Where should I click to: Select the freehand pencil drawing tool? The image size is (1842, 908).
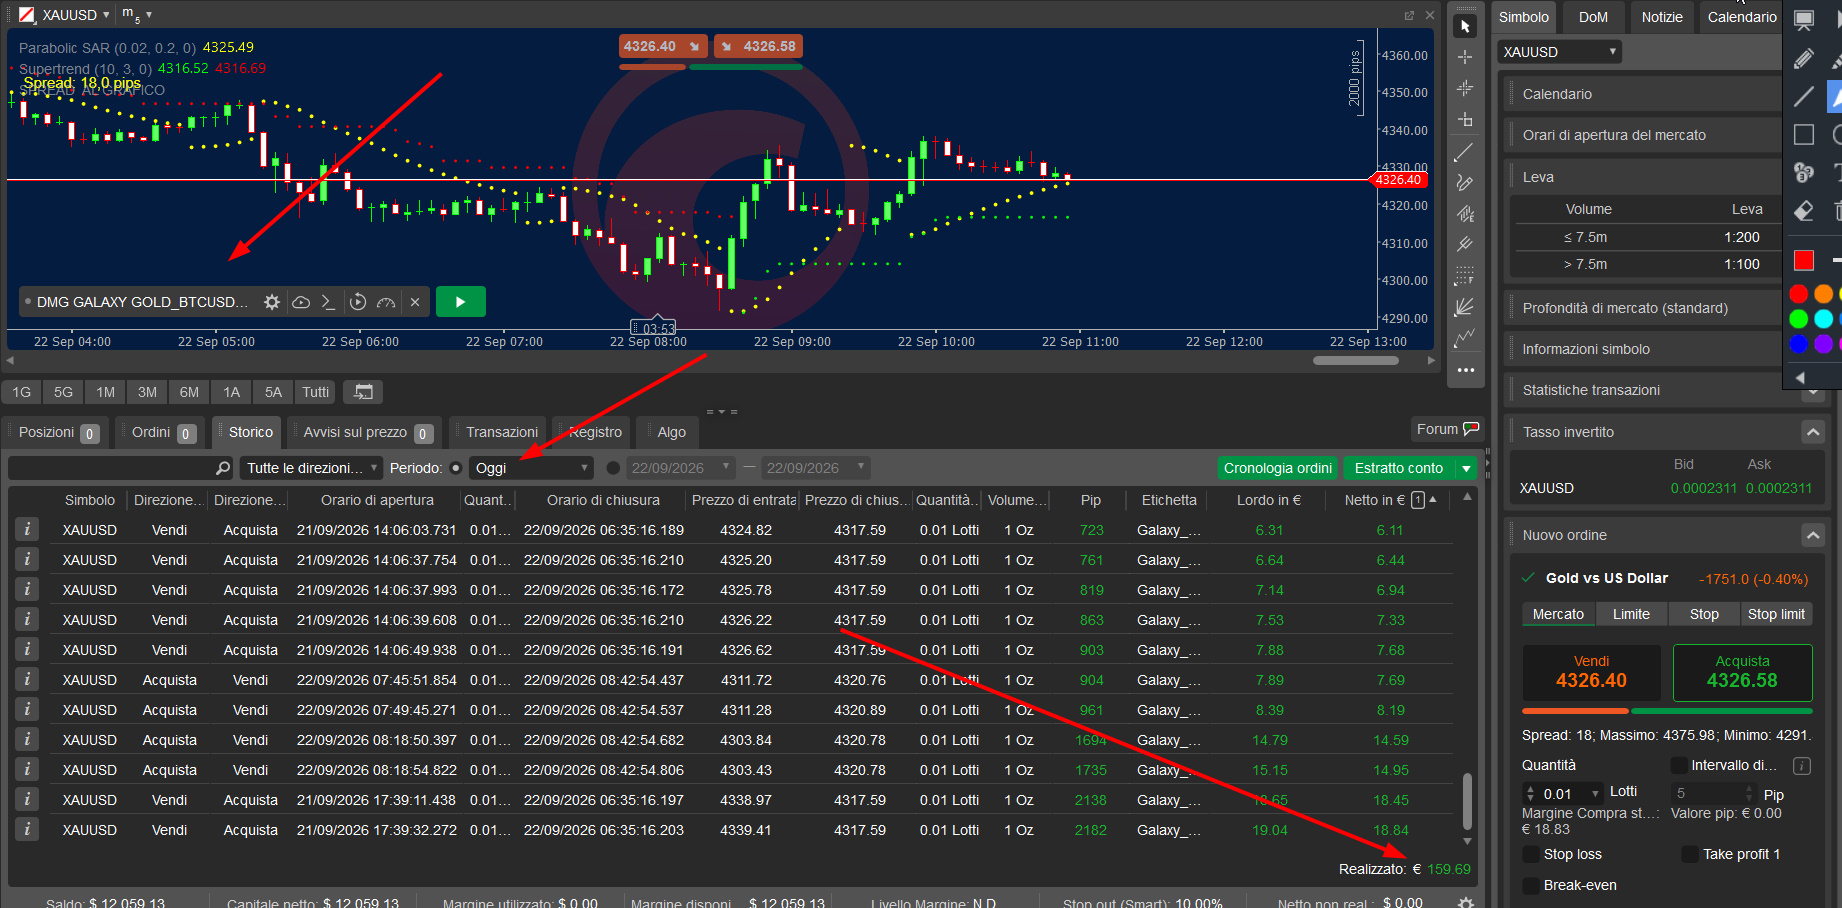(1465, 183)
